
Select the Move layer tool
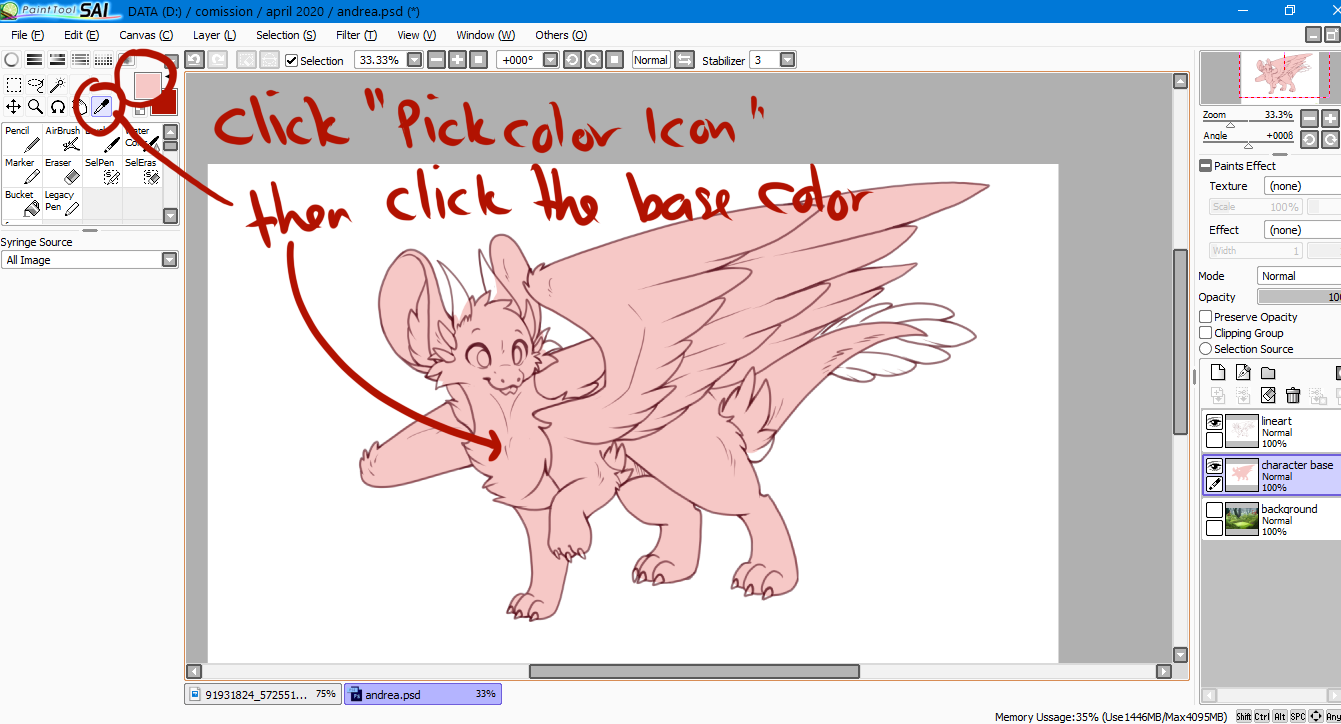[14, 106]
